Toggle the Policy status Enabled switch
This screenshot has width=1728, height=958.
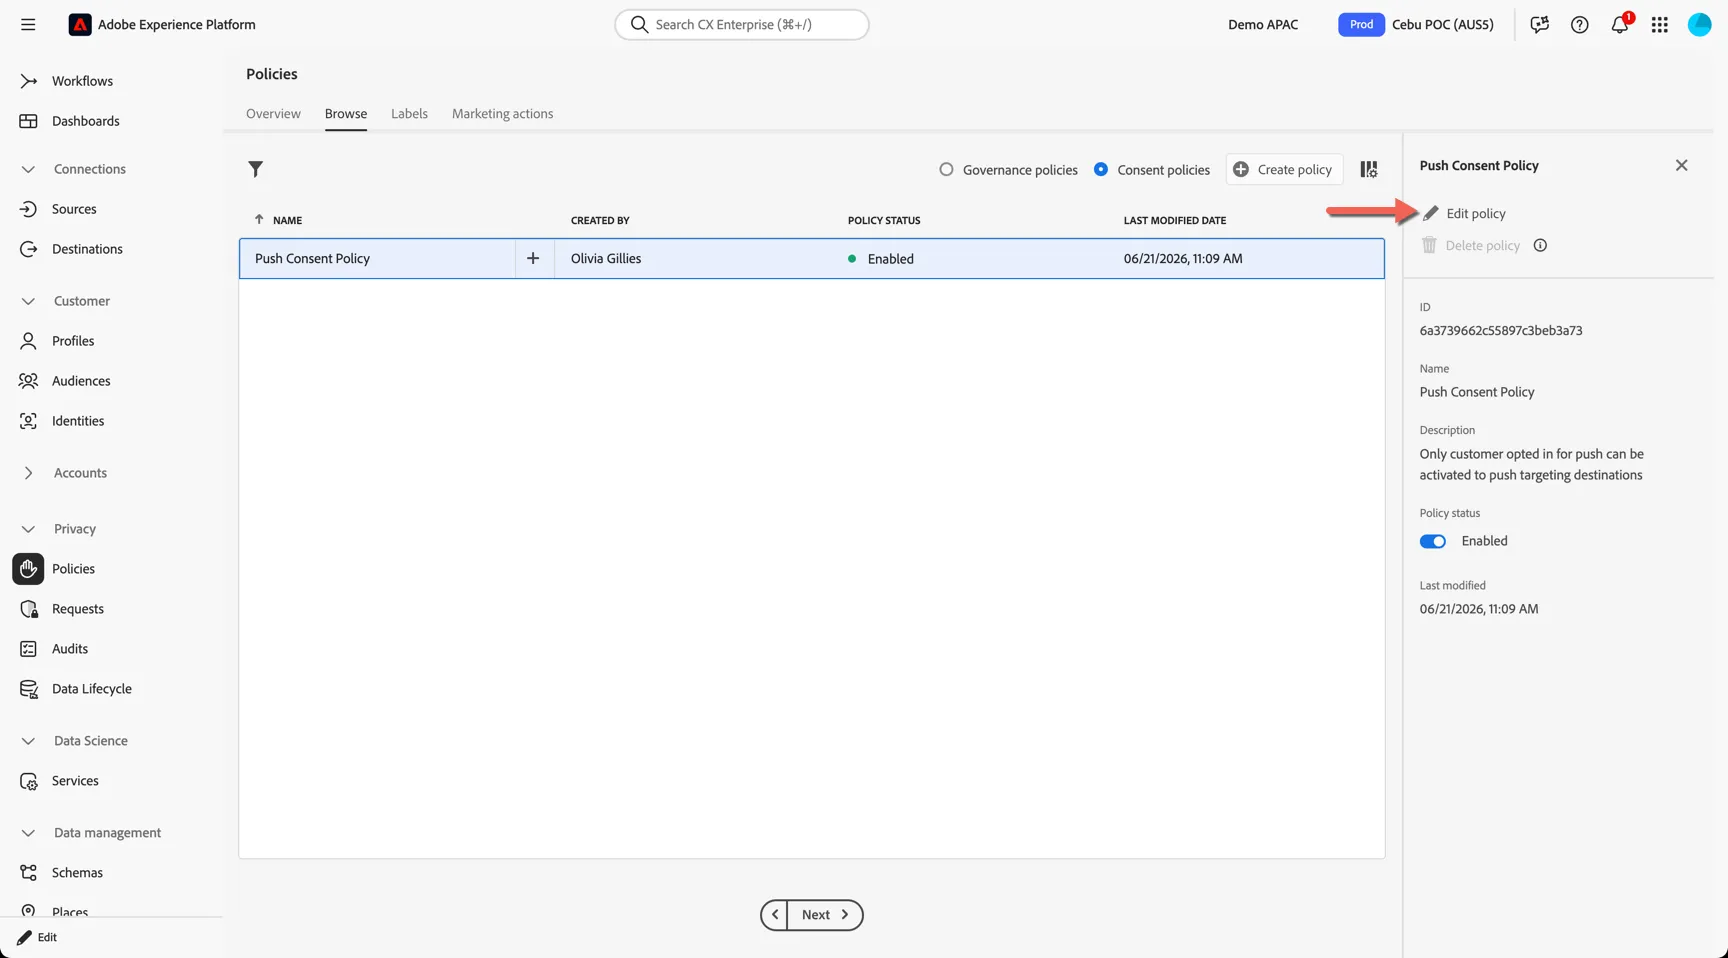click(x=1432, y=541)
